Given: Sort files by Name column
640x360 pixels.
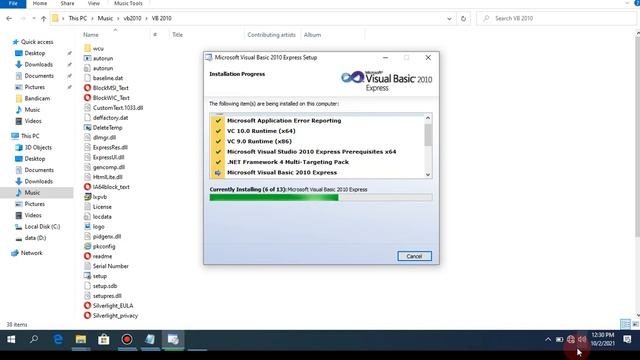Looking at the screenshot, I should point(91,35).
